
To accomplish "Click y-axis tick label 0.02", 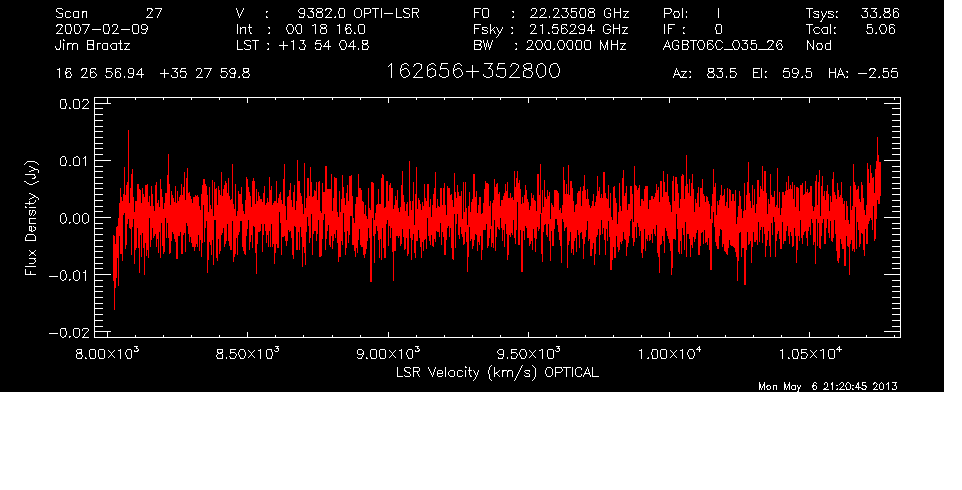I will (74, 104).
